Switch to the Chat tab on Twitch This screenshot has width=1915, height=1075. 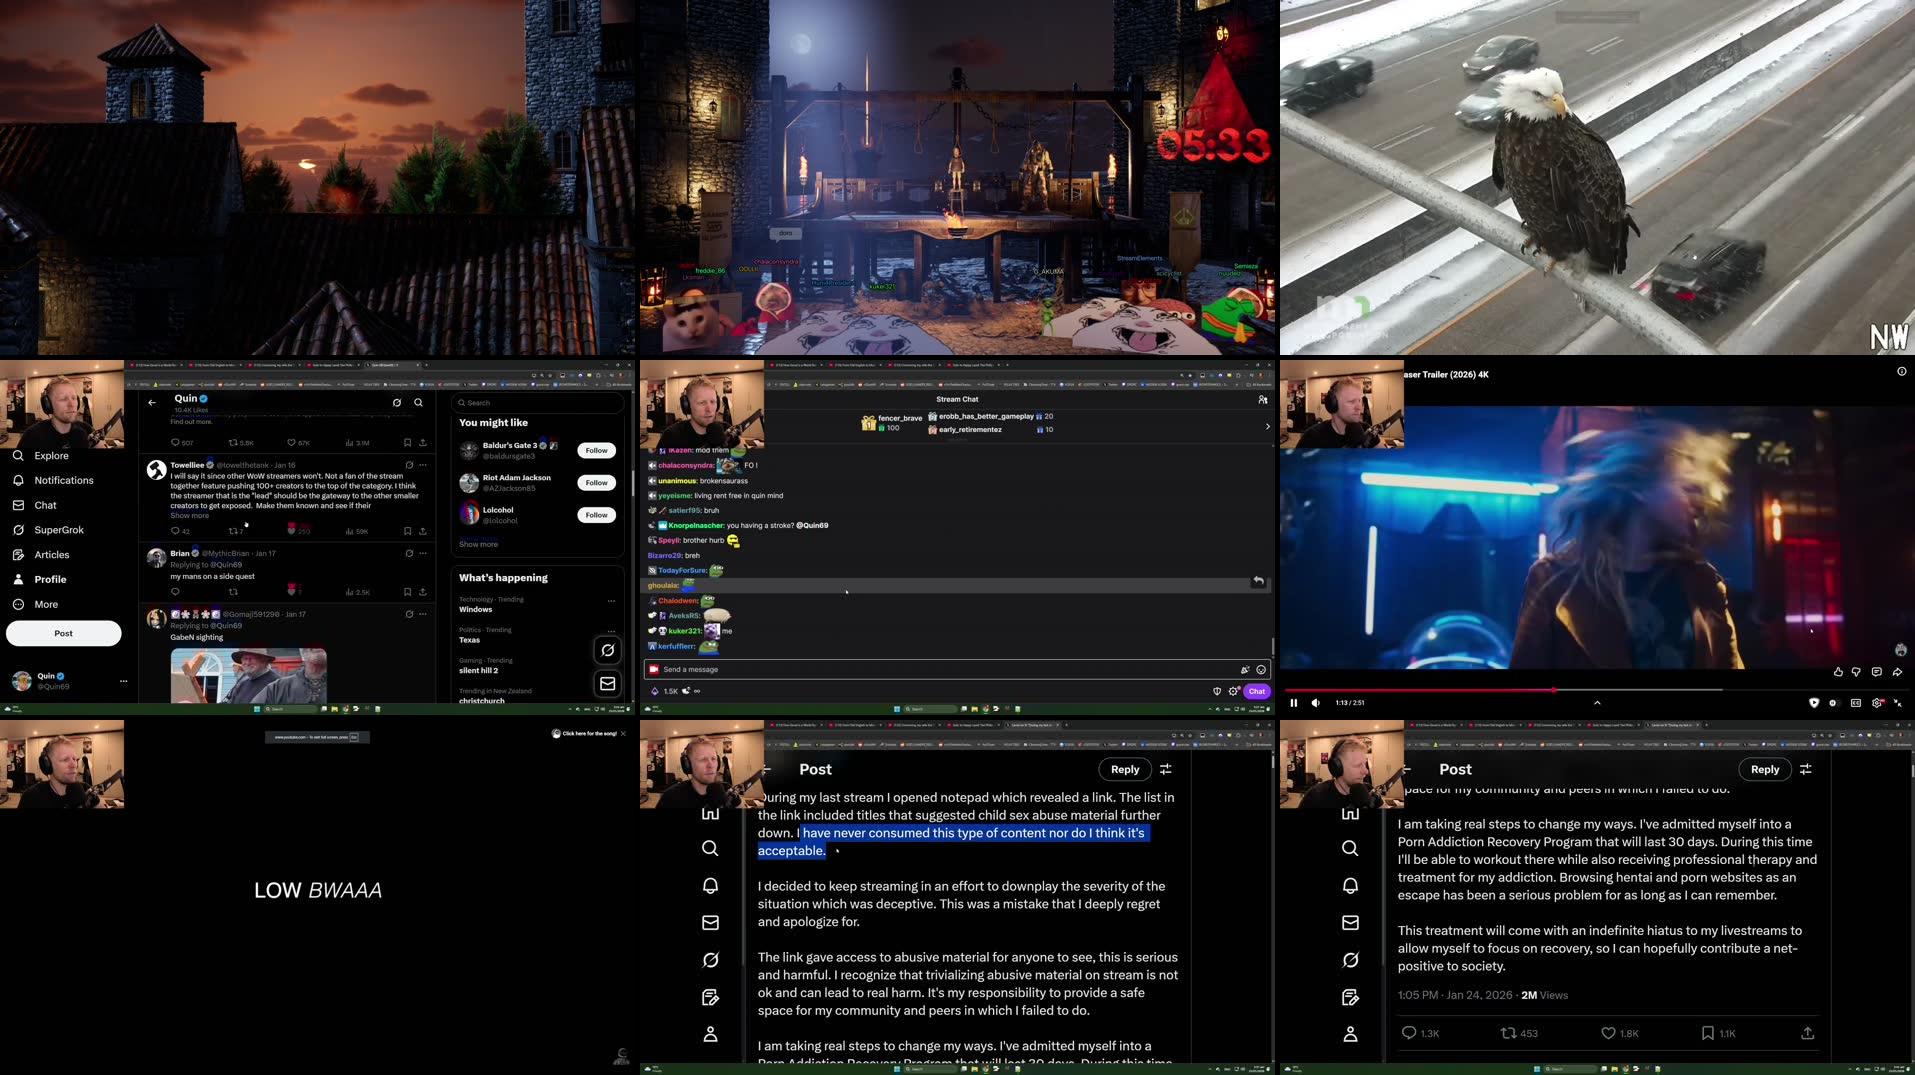point(1256,690)
